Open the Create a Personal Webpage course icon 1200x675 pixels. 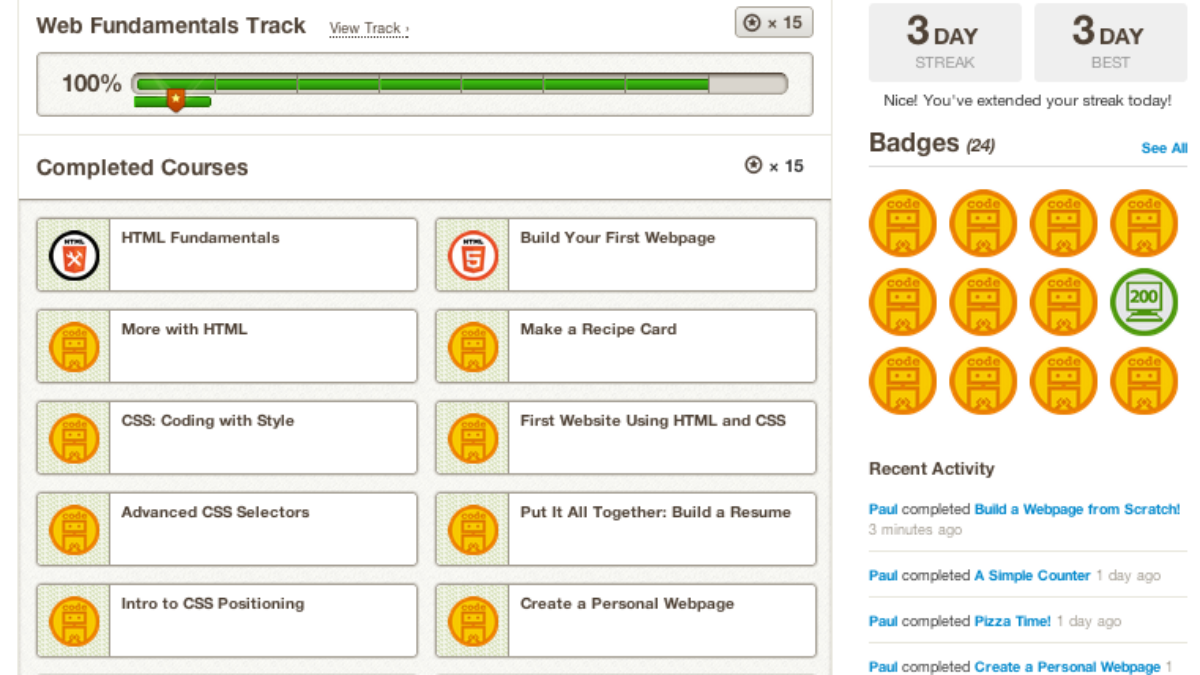(472, 620)
